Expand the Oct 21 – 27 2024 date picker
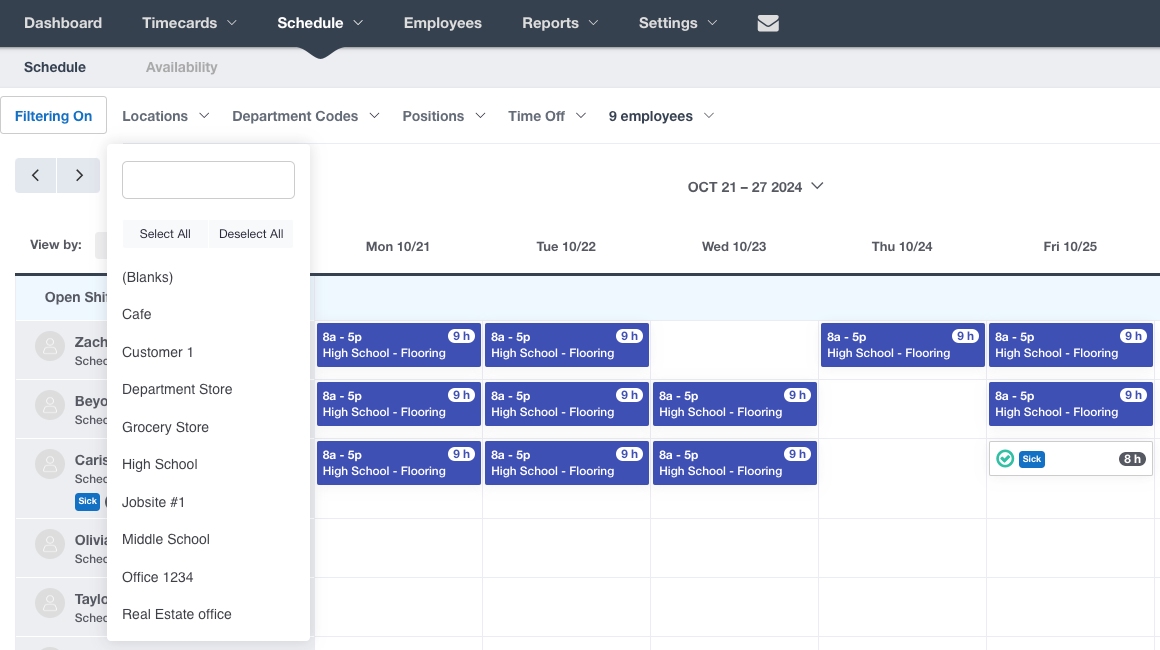Screen dimensions: 1160x650 (x=755, y=187)
